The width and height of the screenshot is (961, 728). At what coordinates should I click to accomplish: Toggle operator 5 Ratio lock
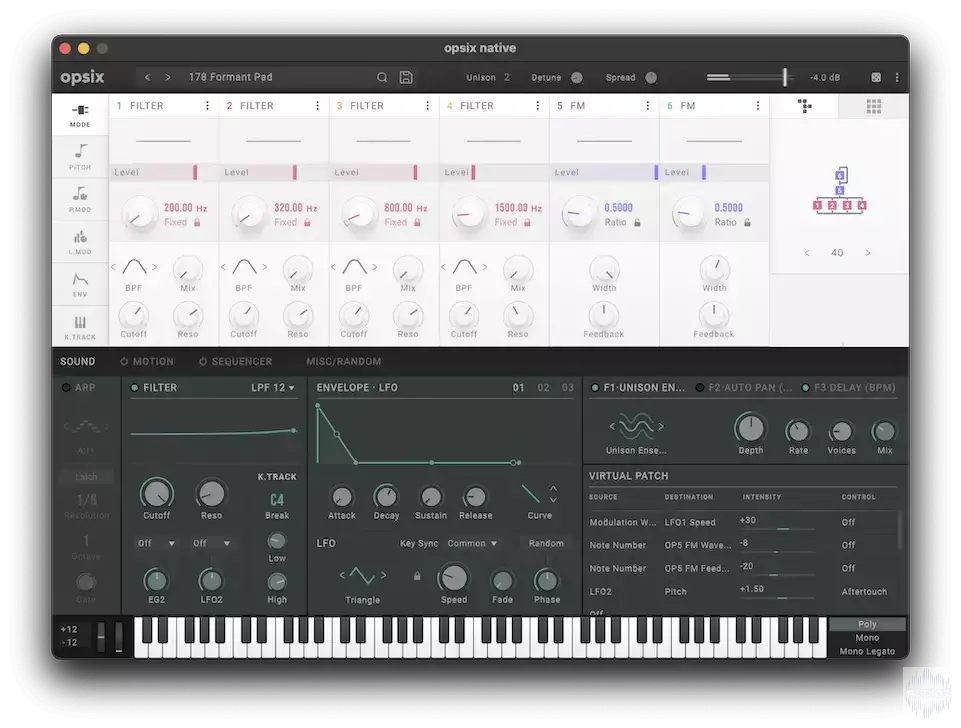coord(637,222)
